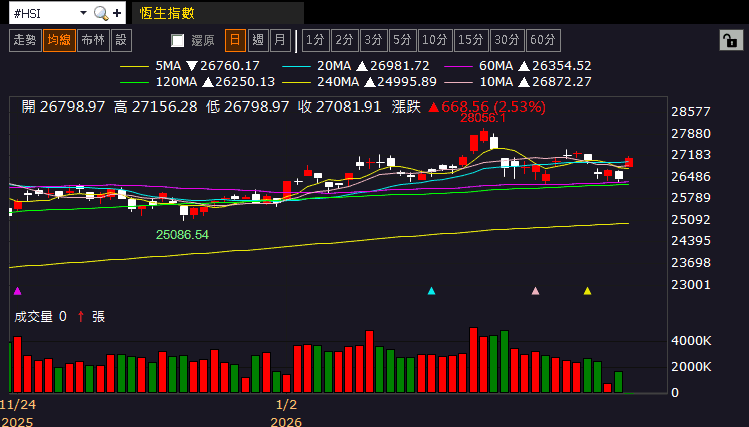Click the pink triangle marker below chart

pyautogui.click(x=535, y=291)
